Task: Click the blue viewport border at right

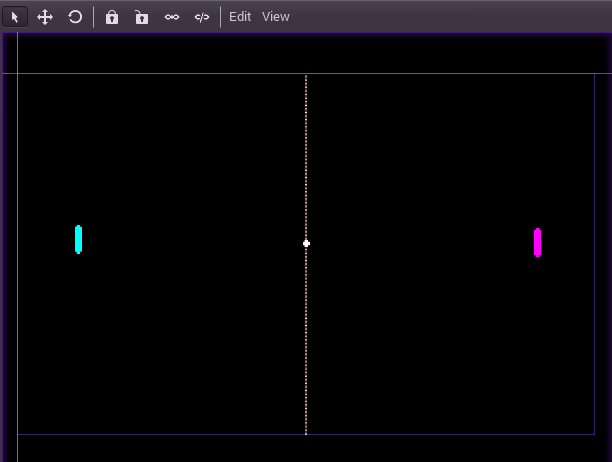Action: pyautogui.click(x=594, y=300)
